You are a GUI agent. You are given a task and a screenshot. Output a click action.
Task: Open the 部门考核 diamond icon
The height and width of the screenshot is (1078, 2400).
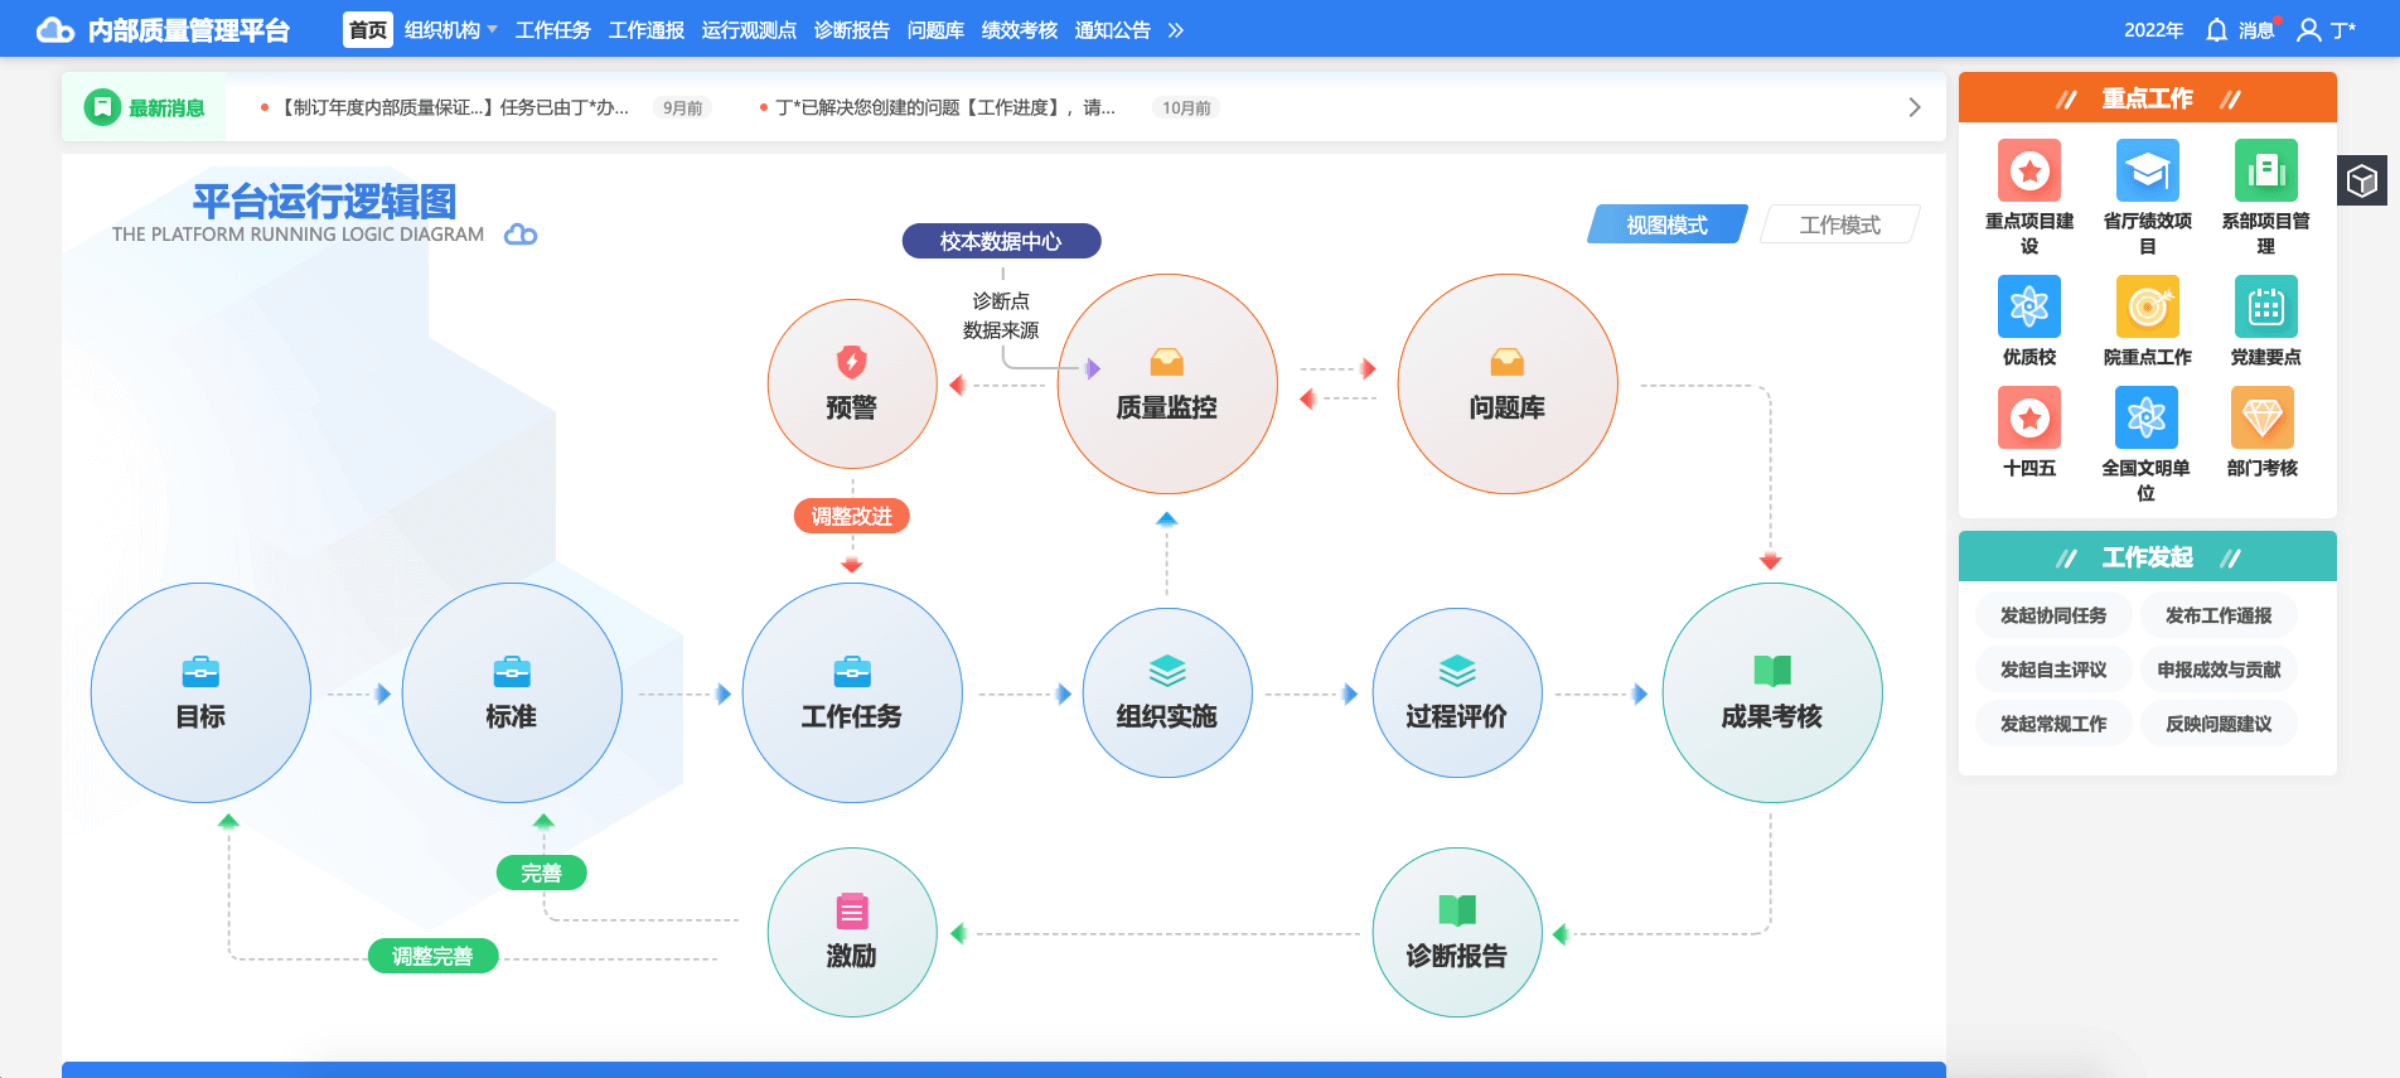(2262, 418)
